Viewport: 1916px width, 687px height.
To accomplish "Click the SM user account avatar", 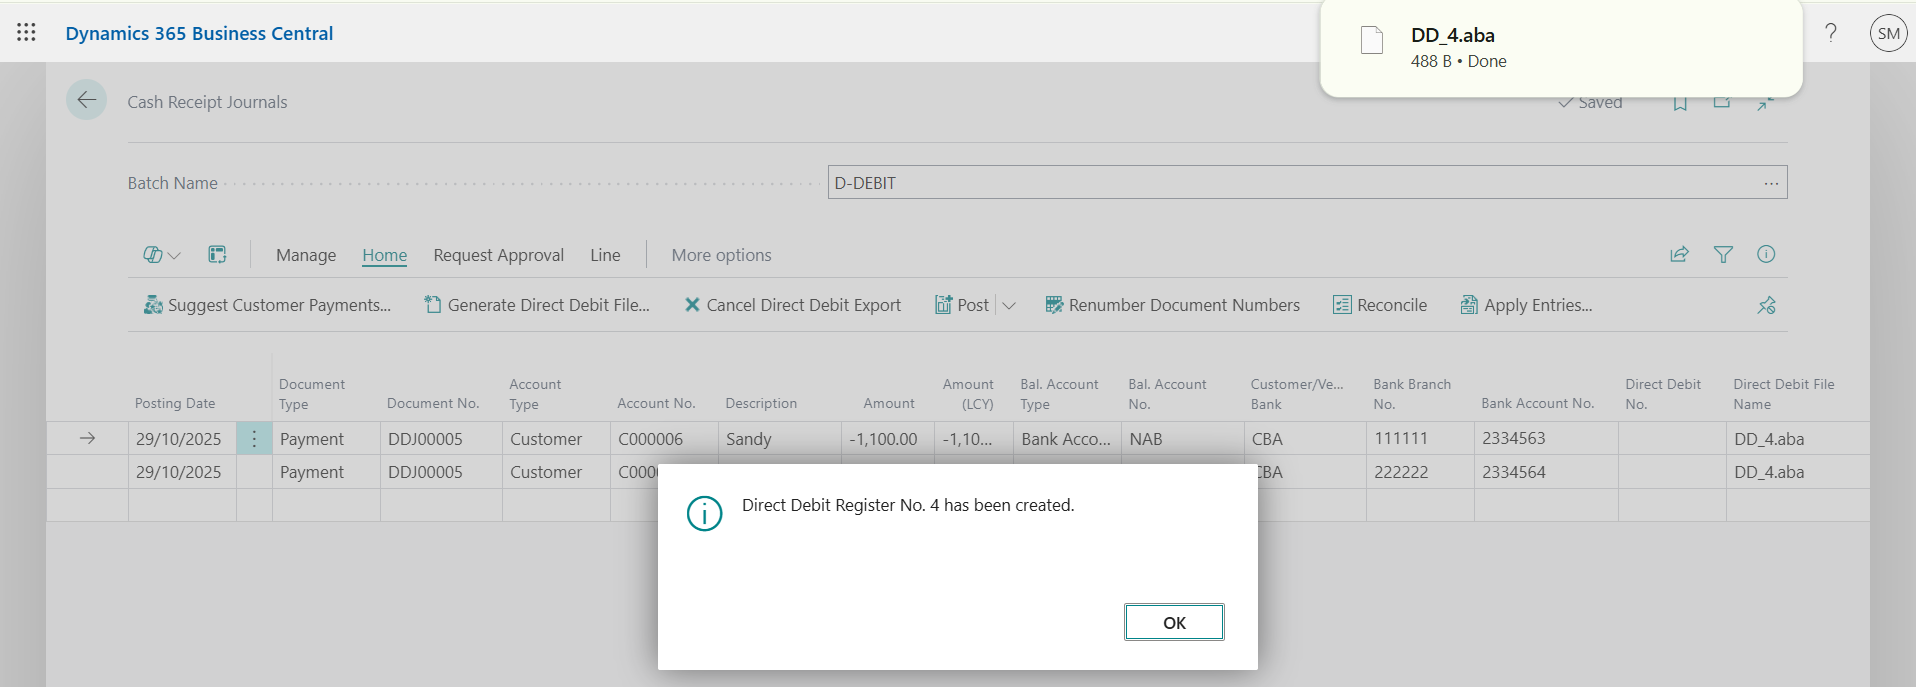I will point(1888,33).
